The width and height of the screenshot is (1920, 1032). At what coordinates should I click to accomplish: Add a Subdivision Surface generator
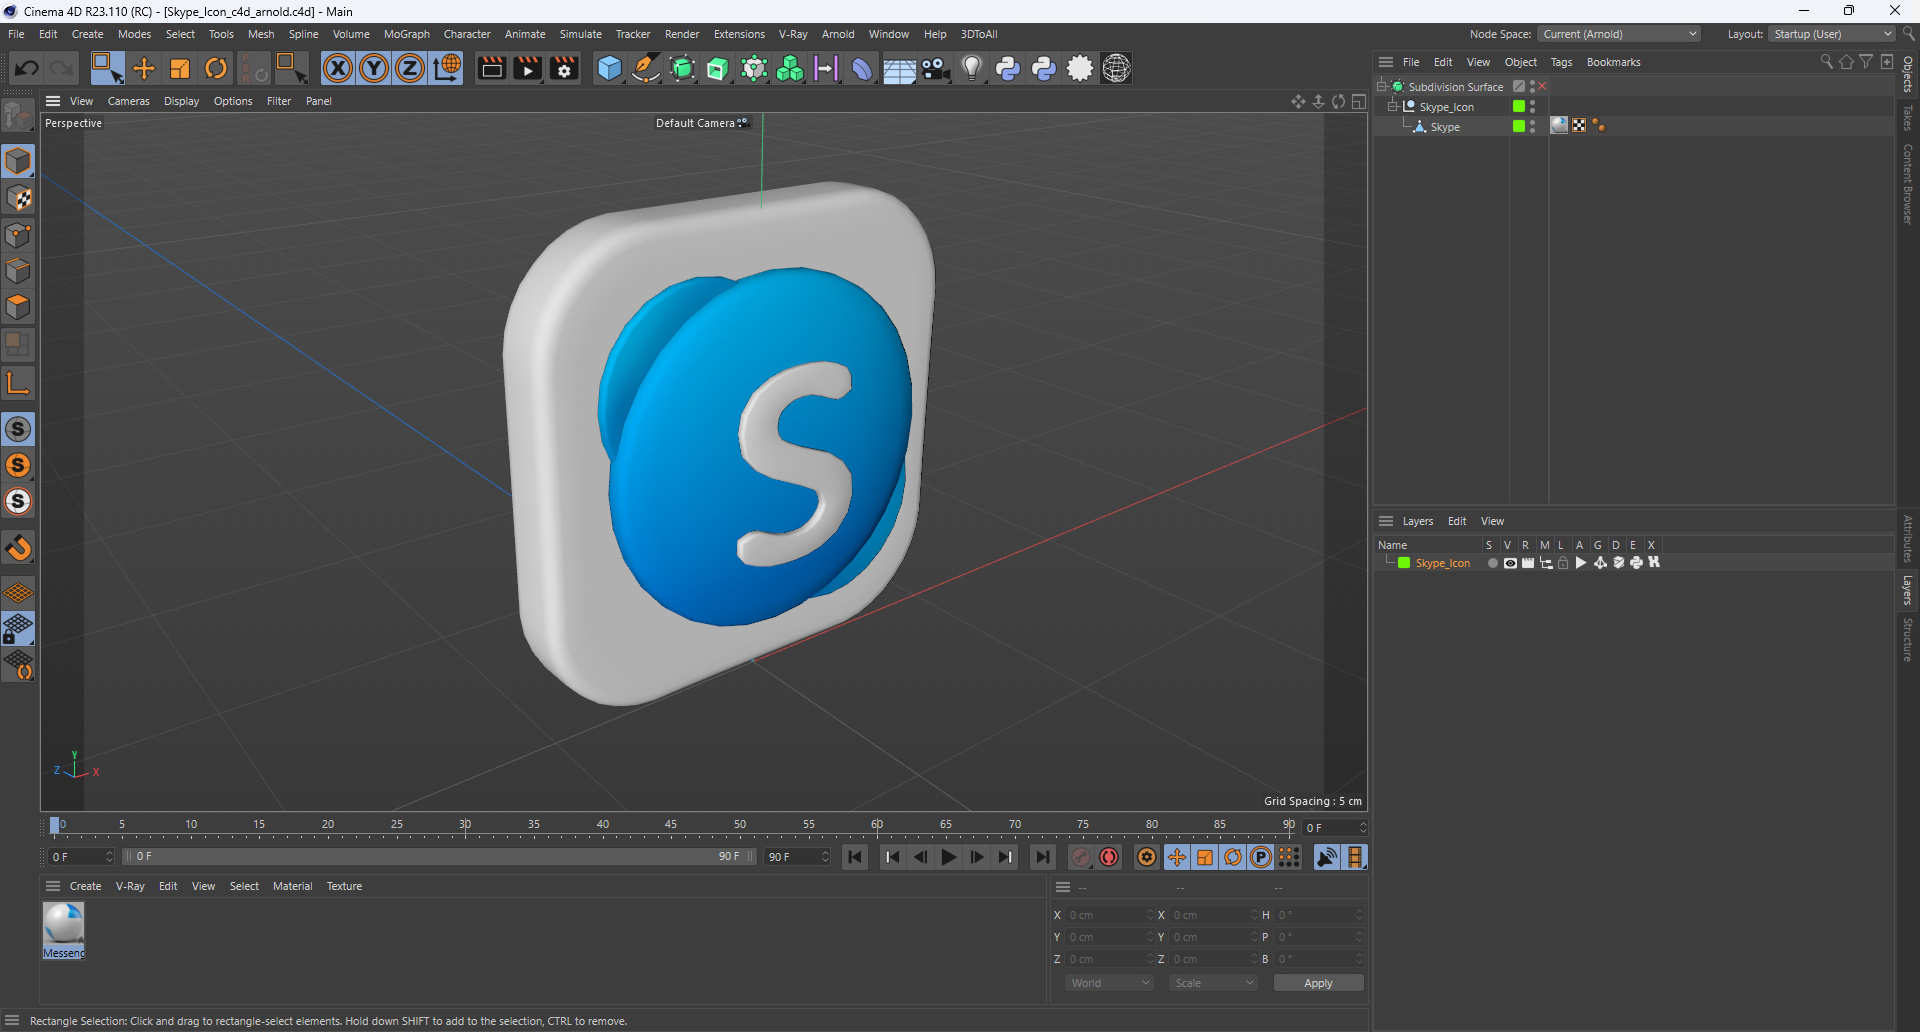pyautogui.click(x=682, y=68)
